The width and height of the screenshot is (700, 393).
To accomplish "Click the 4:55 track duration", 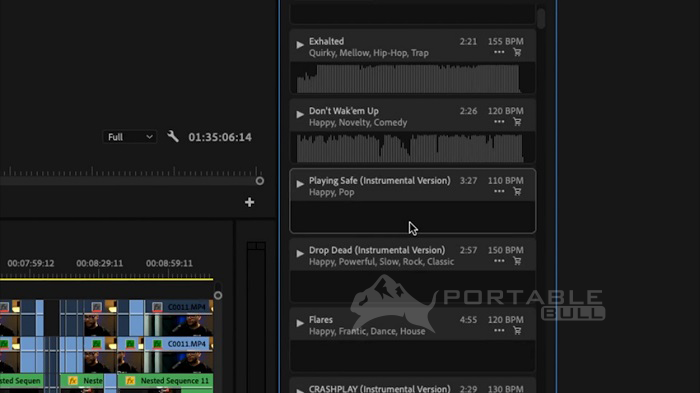I will tap(468, 320).
